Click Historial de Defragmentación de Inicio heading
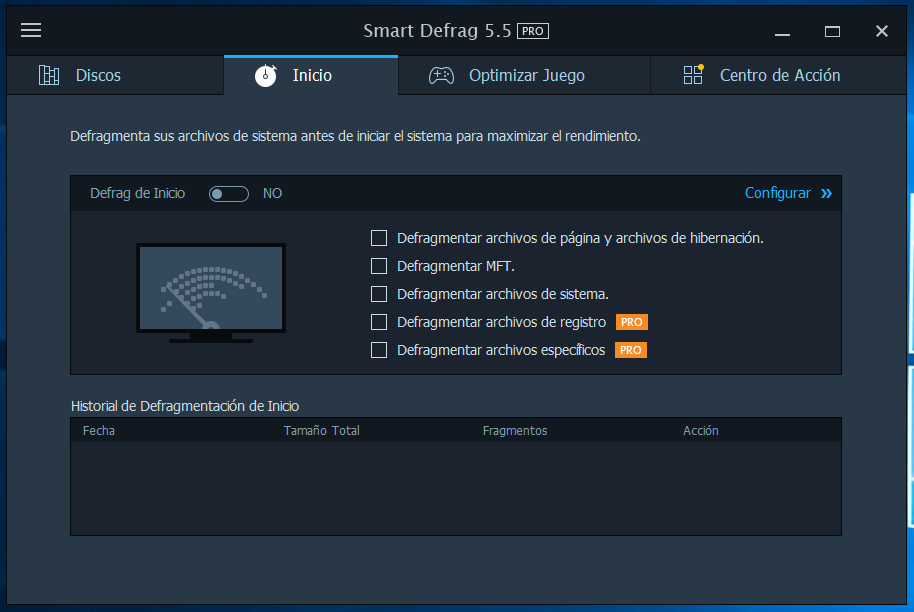This screenshot has width=914, height=612. coord(185,406)
